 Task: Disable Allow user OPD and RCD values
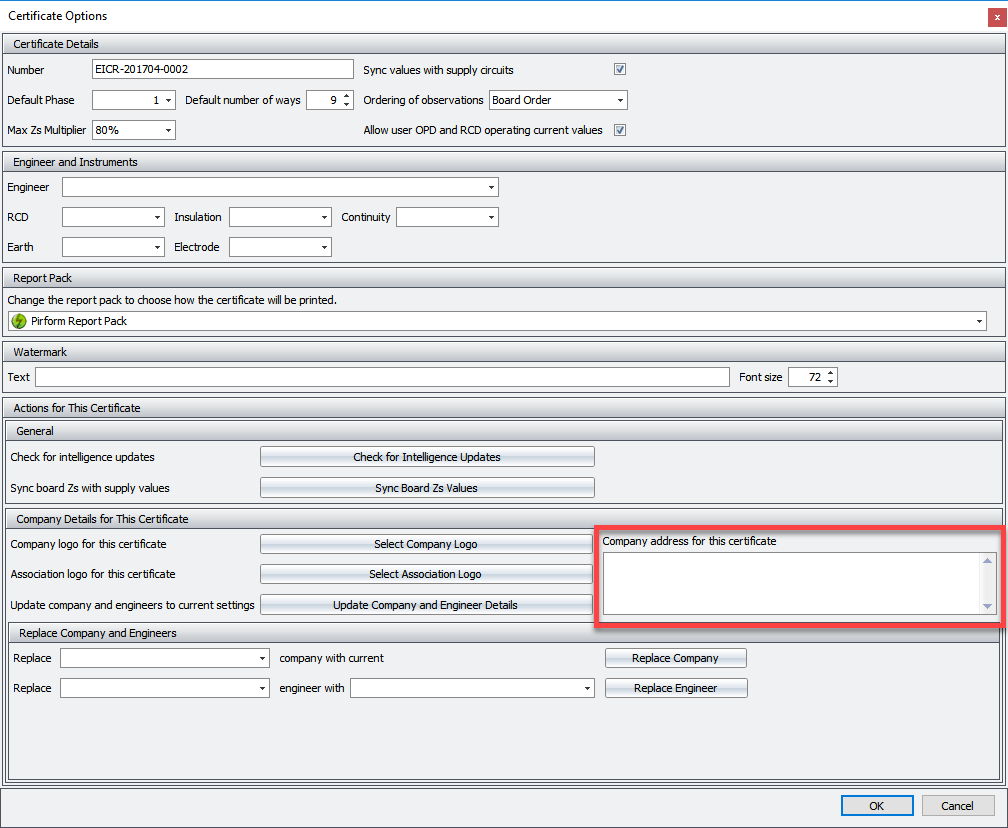pos(620,130)
